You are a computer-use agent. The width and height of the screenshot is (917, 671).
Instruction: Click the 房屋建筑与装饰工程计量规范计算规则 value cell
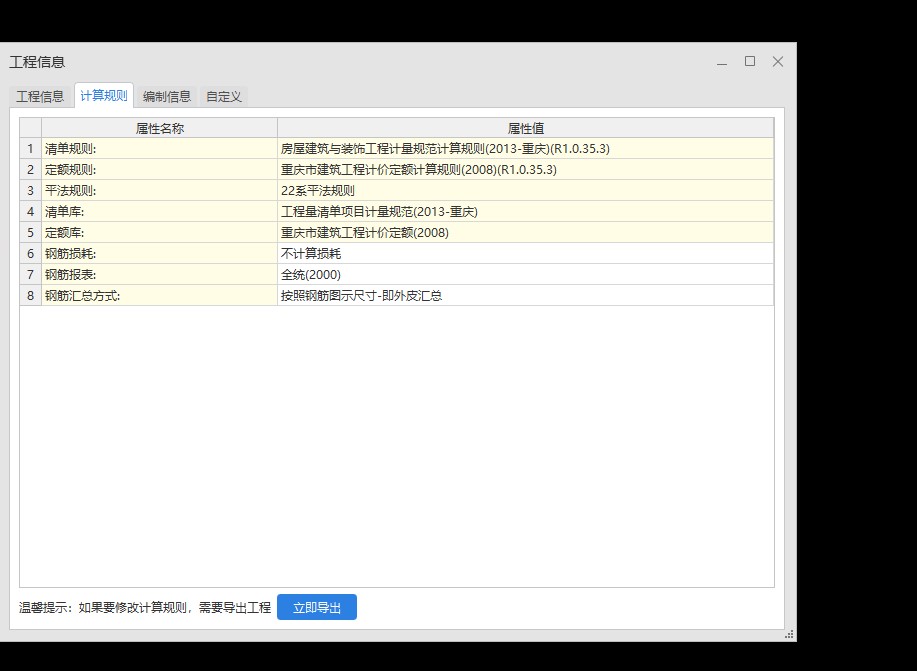pyautogui.click(x=526, y=149)
